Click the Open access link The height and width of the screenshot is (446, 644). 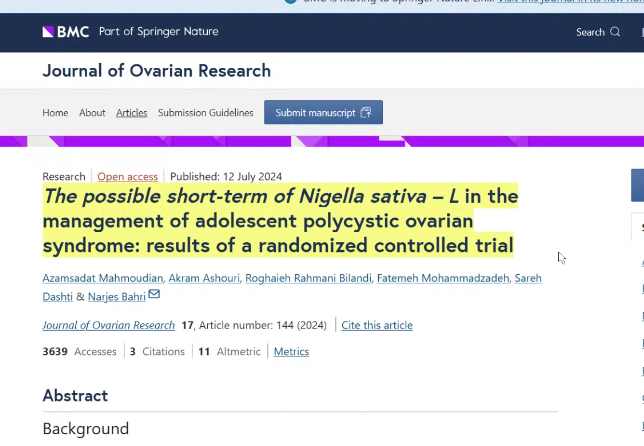click(127, 177)
